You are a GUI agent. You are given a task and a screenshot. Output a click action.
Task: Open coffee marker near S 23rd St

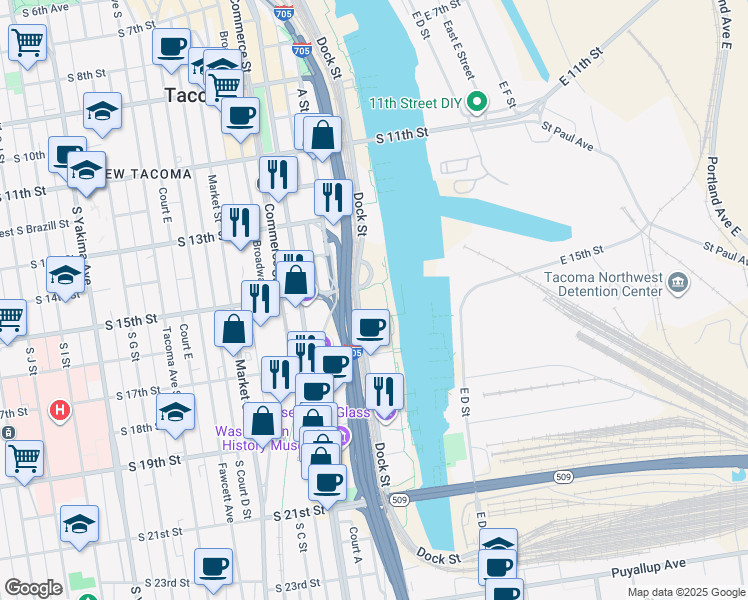click(x=214, y=570)
